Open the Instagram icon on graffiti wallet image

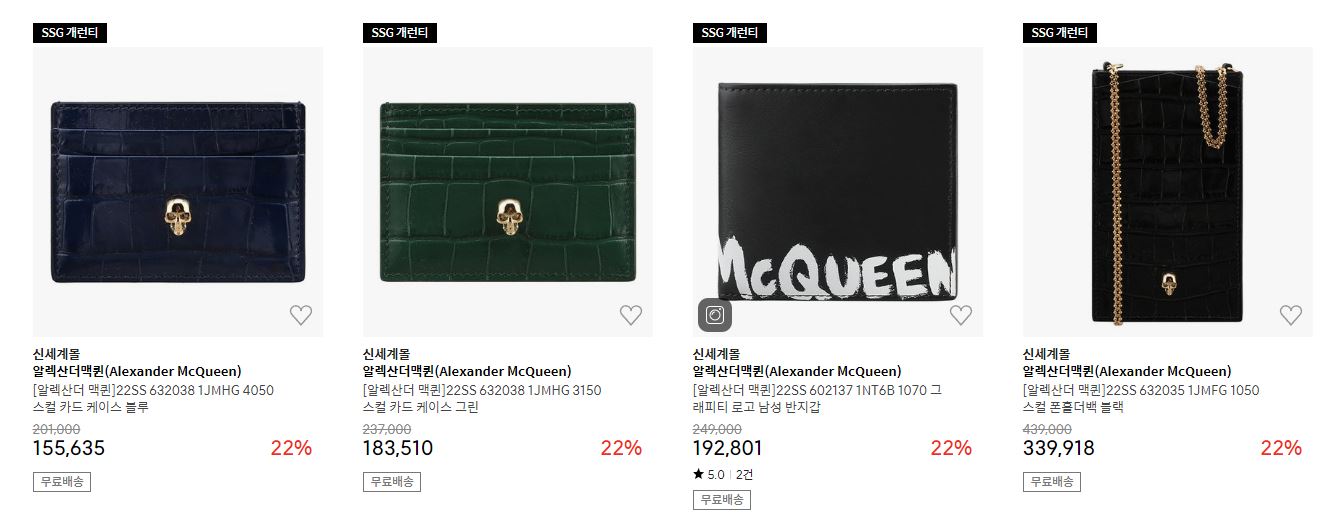[x=715, y=315]
